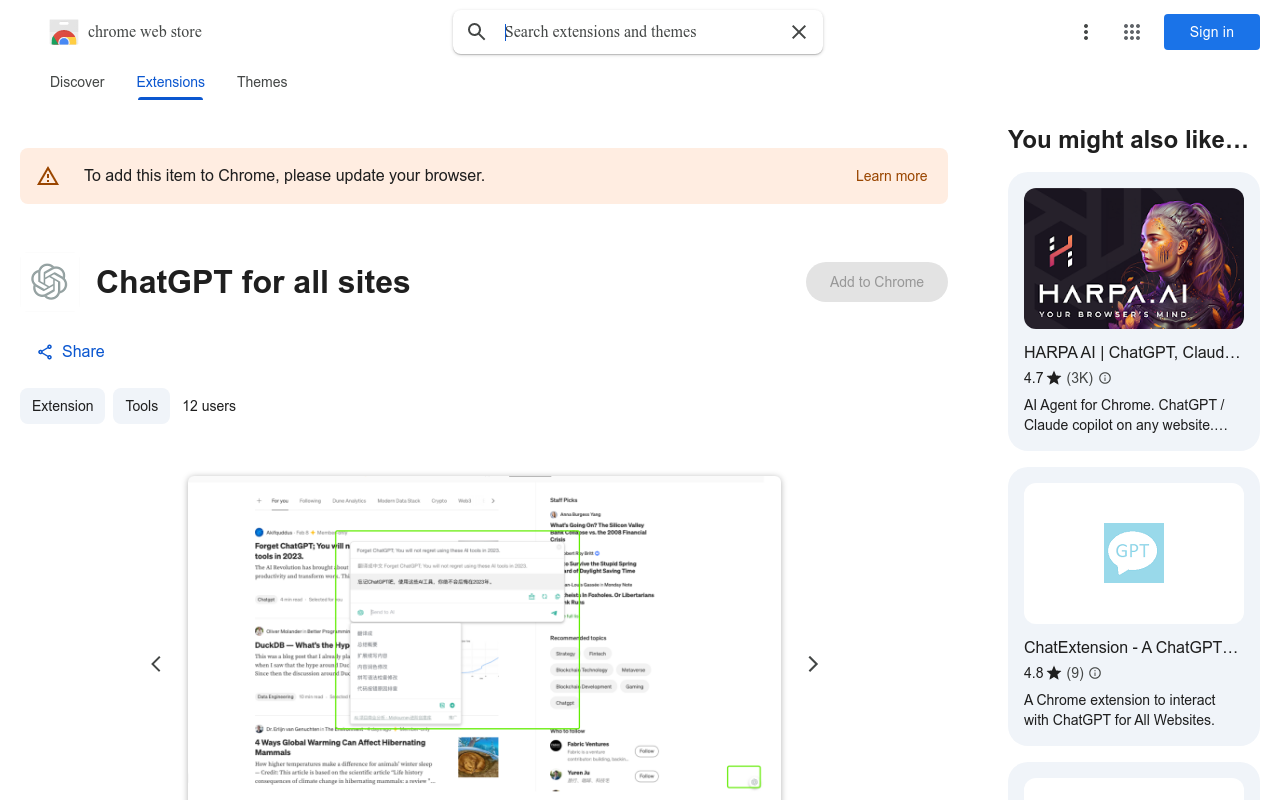Screen dimensions: 1280x800
Task: Open the extension screenshot preview image
Action: (x=484, y=638)
